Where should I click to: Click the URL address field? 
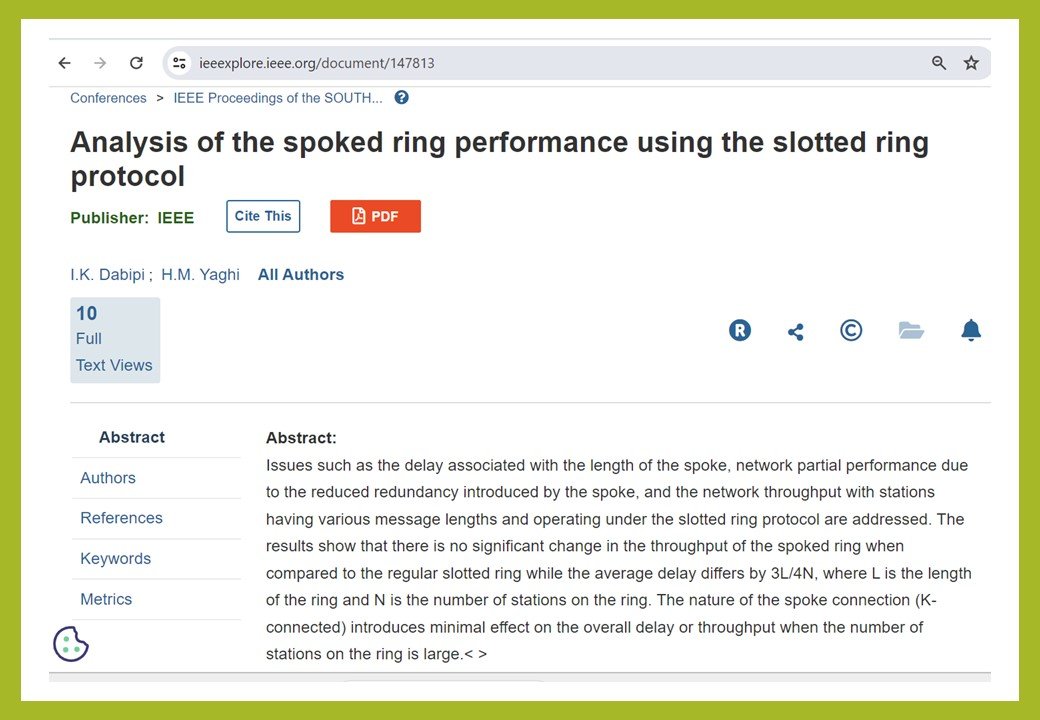point(550,63)
